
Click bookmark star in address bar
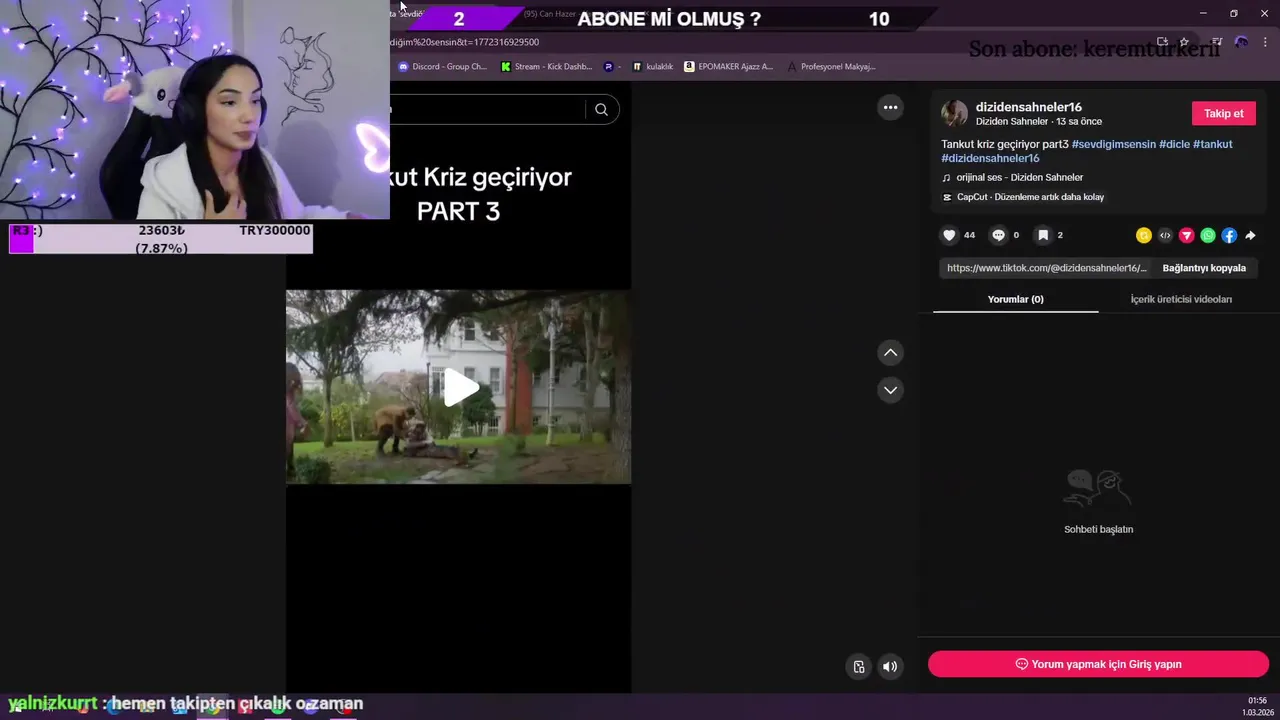[x=1185, y=42]
